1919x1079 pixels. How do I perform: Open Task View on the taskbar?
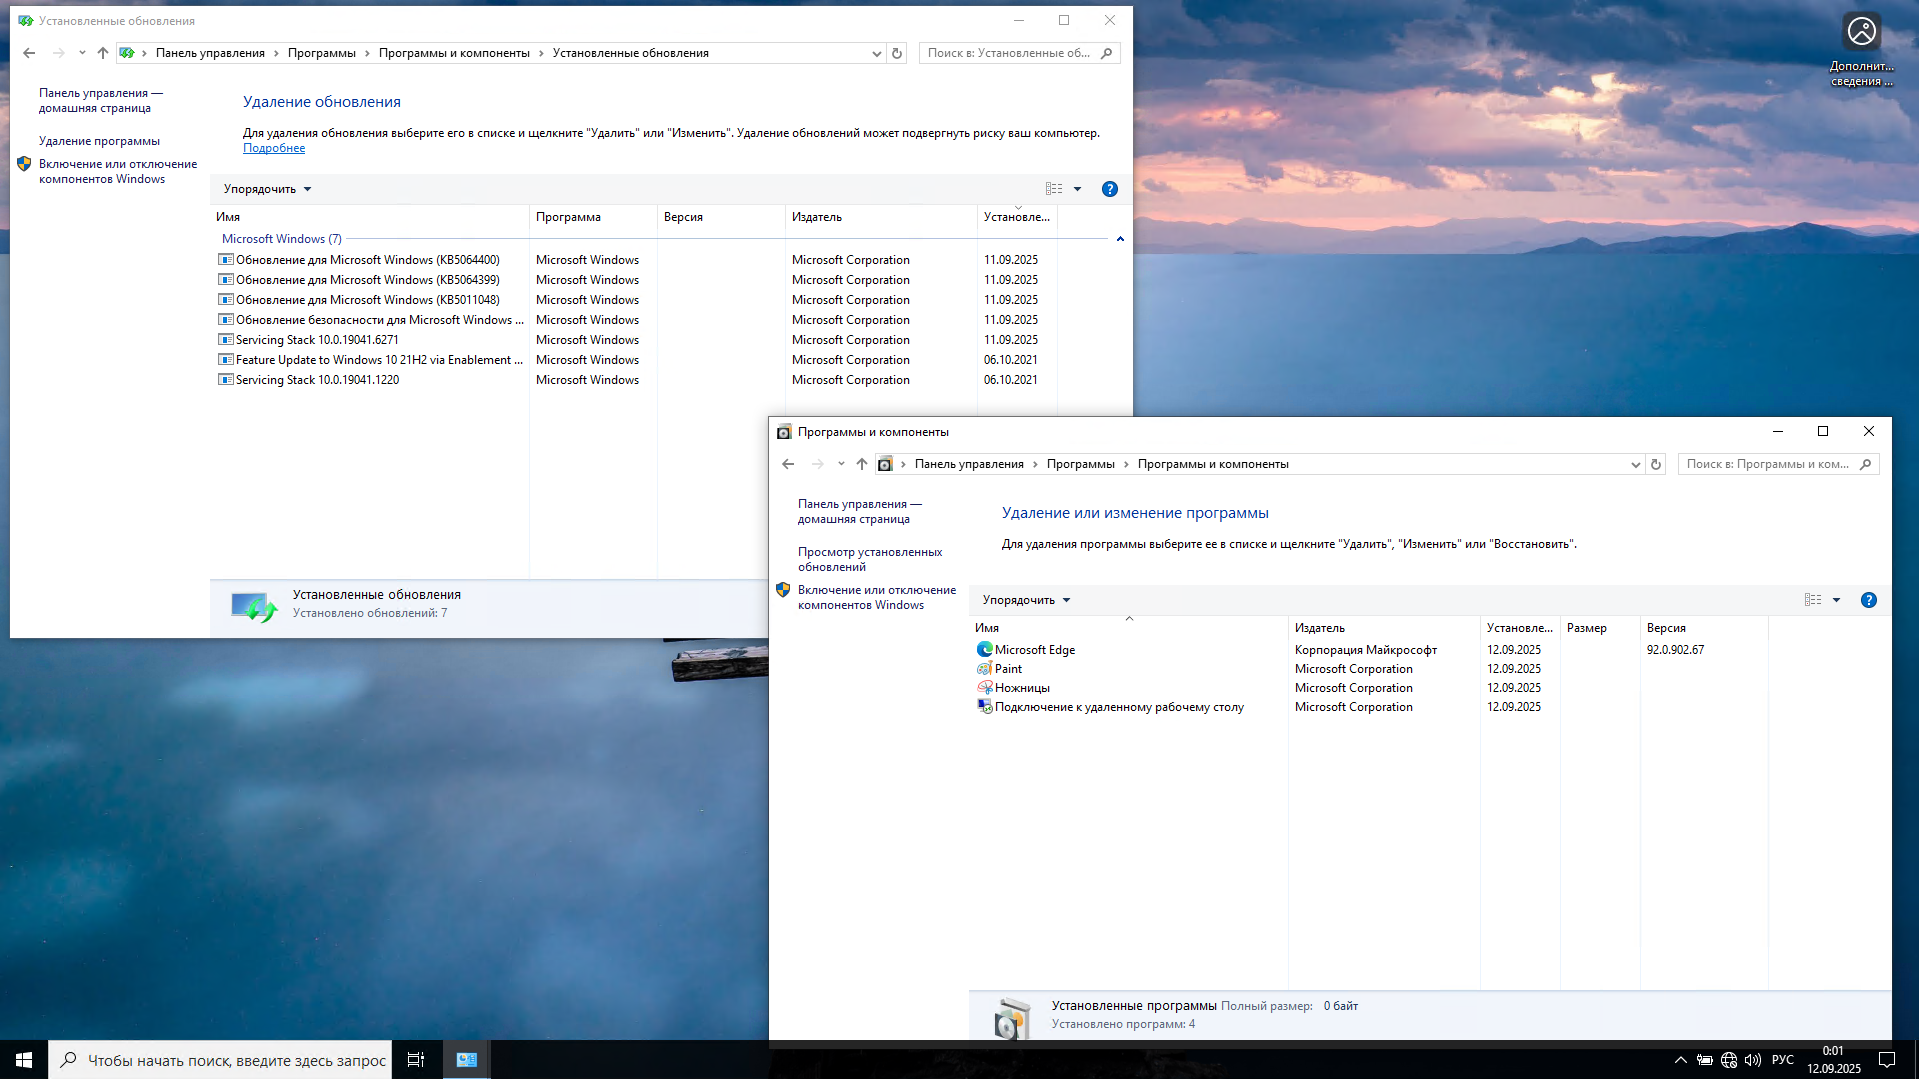pyautogui.click(x=416, y=1060)
